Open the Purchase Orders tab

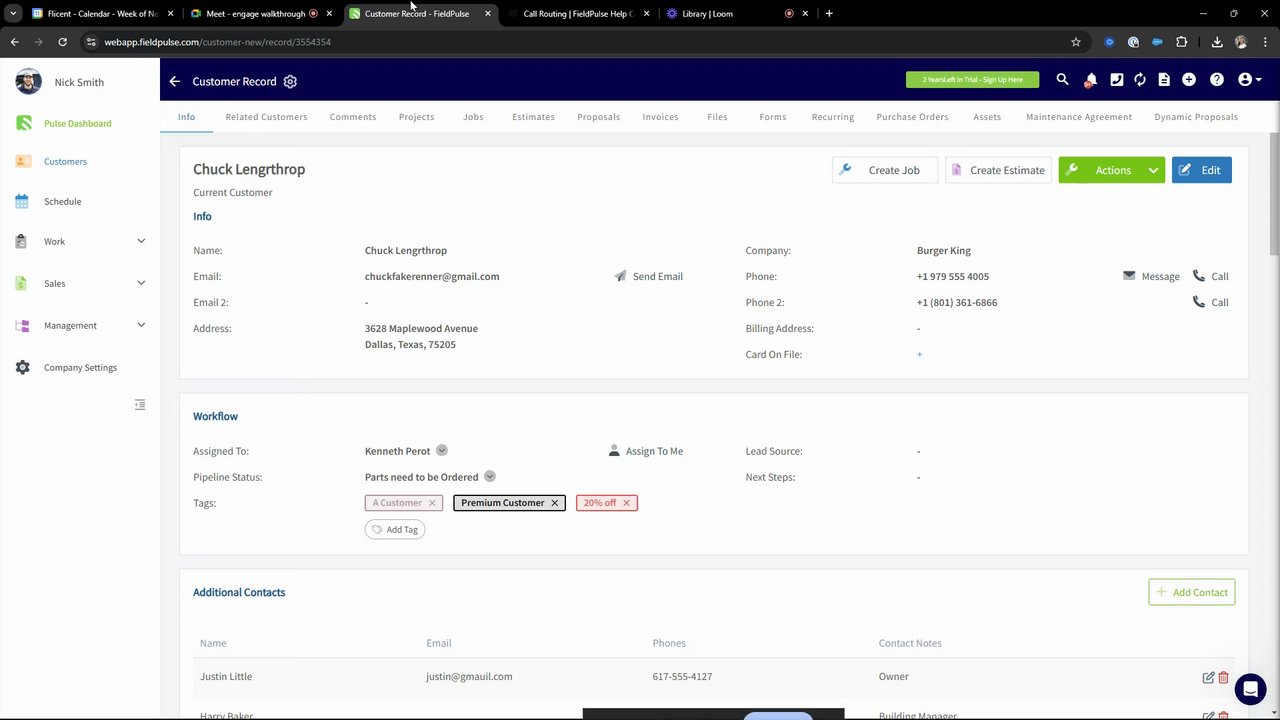pyautogui.click(x=912, y=117)
